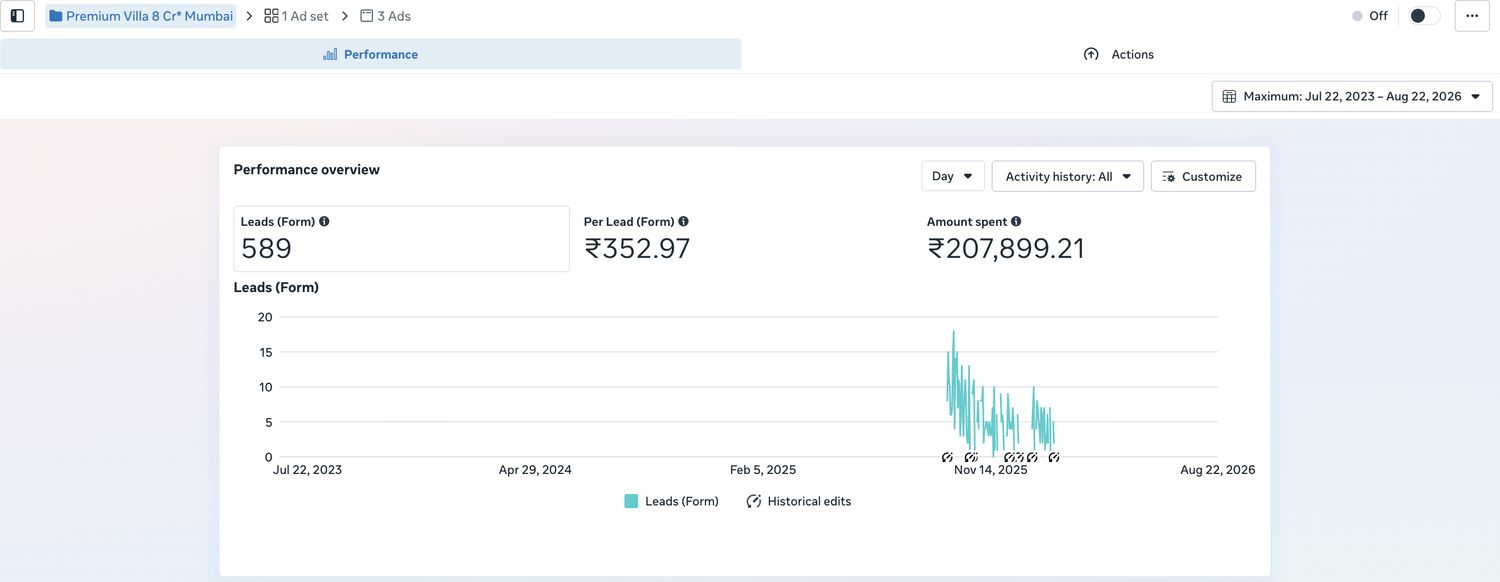This screenshot has width=1500, height=582.
Task: Click info icon beside Amount spent
Action: (1016, 222)
